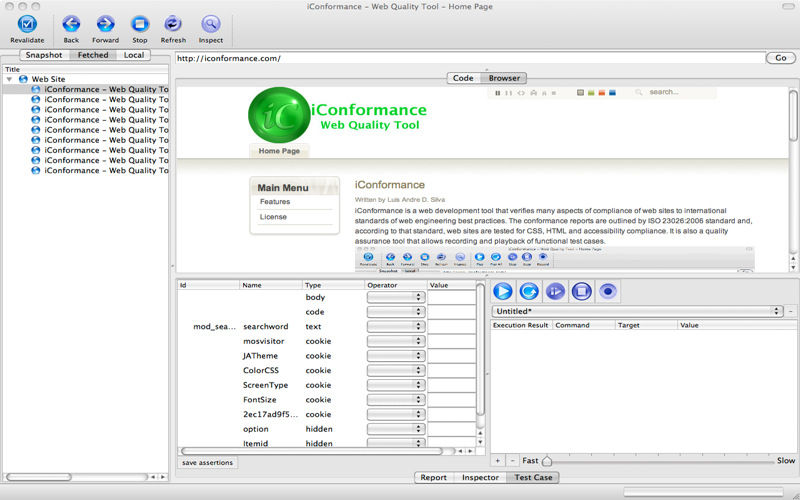Select the highlighted iConformance tree row
Image resolution: width=800 pixels, height=500 pixels.
click(x=86, y=89)
